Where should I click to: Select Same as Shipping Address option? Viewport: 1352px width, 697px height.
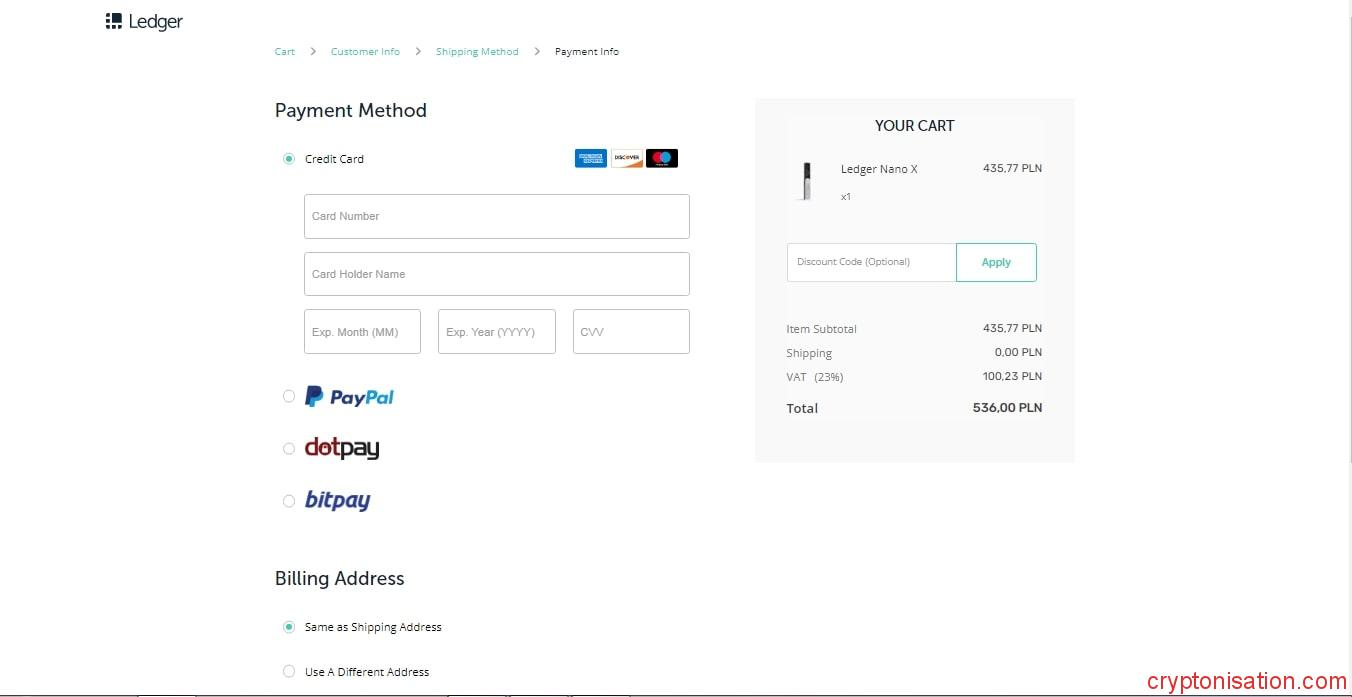pos(289,627)
